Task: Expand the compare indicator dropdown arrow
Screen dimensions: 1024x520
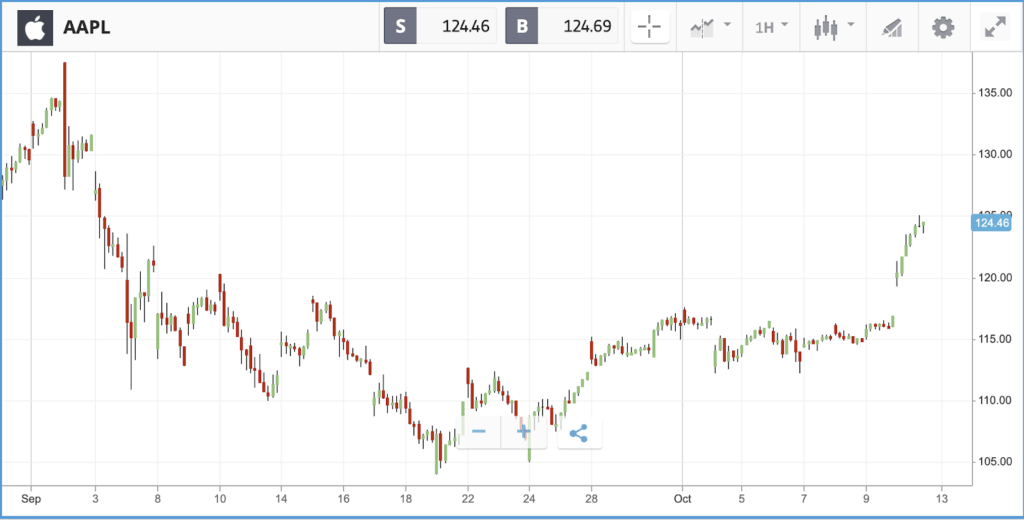Action: pos(727,25)
